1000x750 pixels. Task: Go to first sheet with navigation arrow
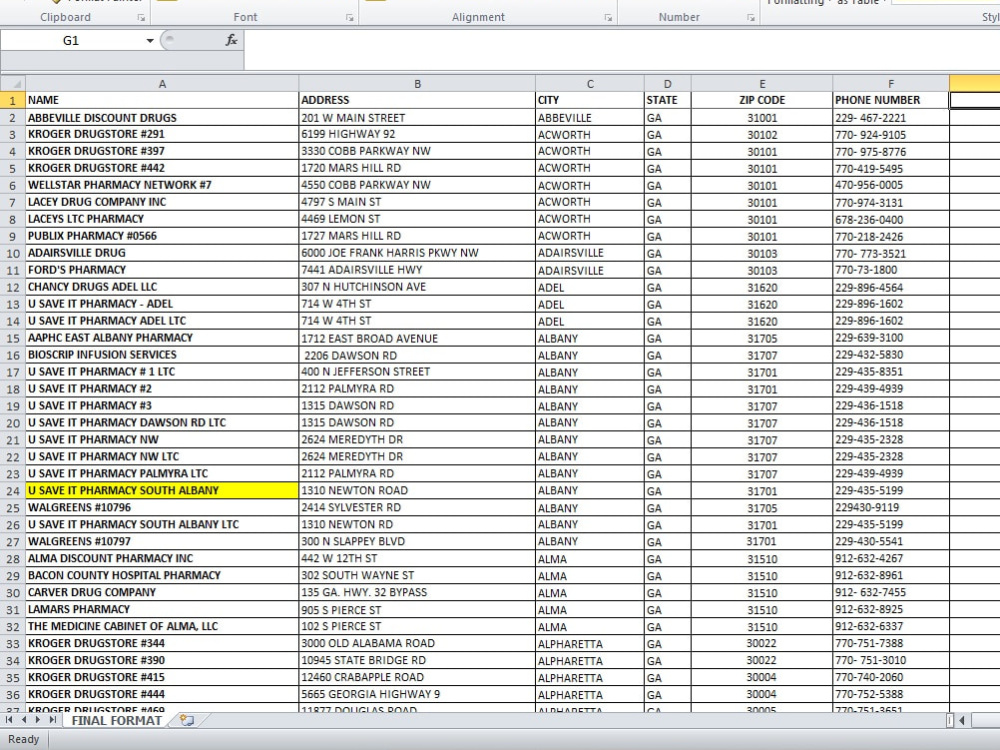coord(9,719)
